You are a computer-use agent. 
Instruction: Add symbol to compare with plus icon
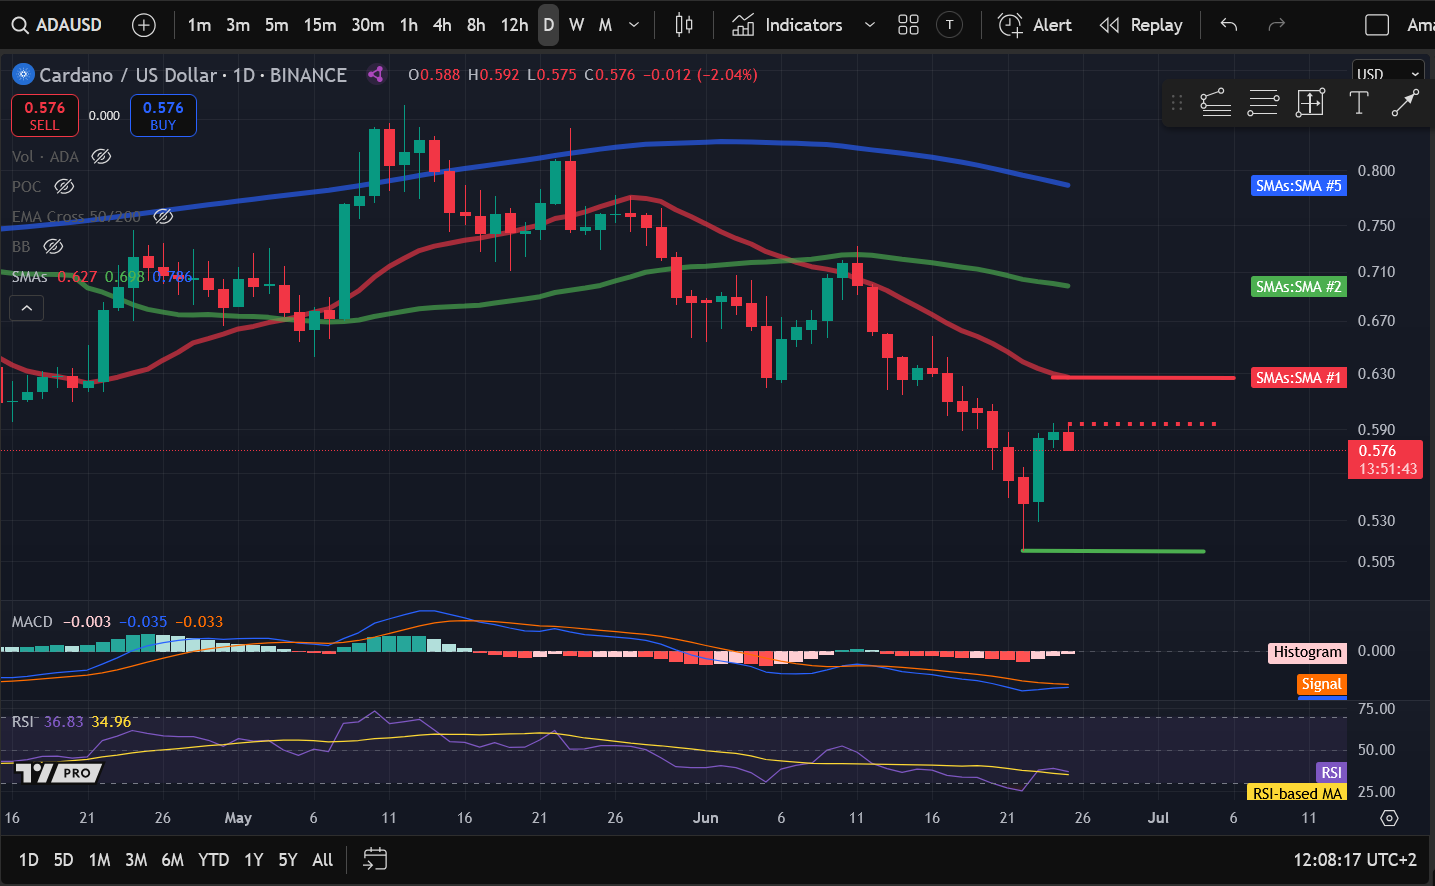144,25
